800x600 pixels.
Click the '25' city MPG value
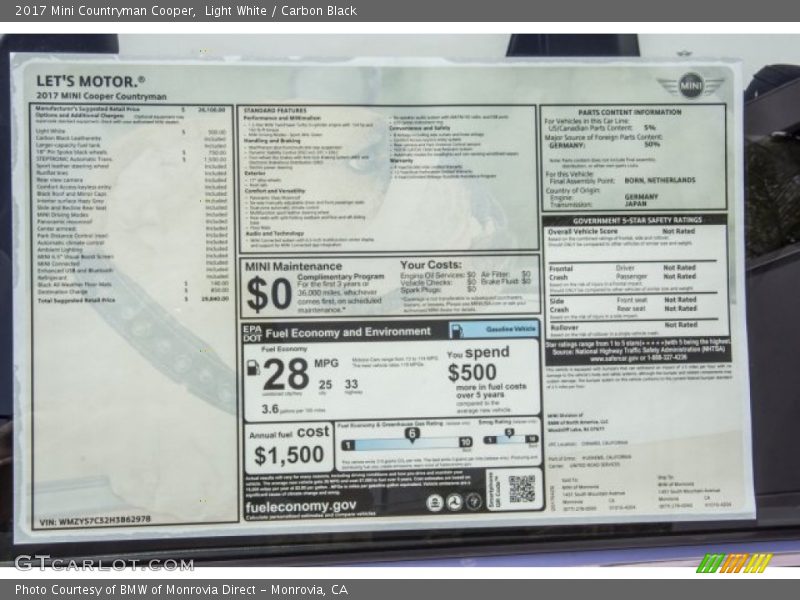click(x=325, y=384)
